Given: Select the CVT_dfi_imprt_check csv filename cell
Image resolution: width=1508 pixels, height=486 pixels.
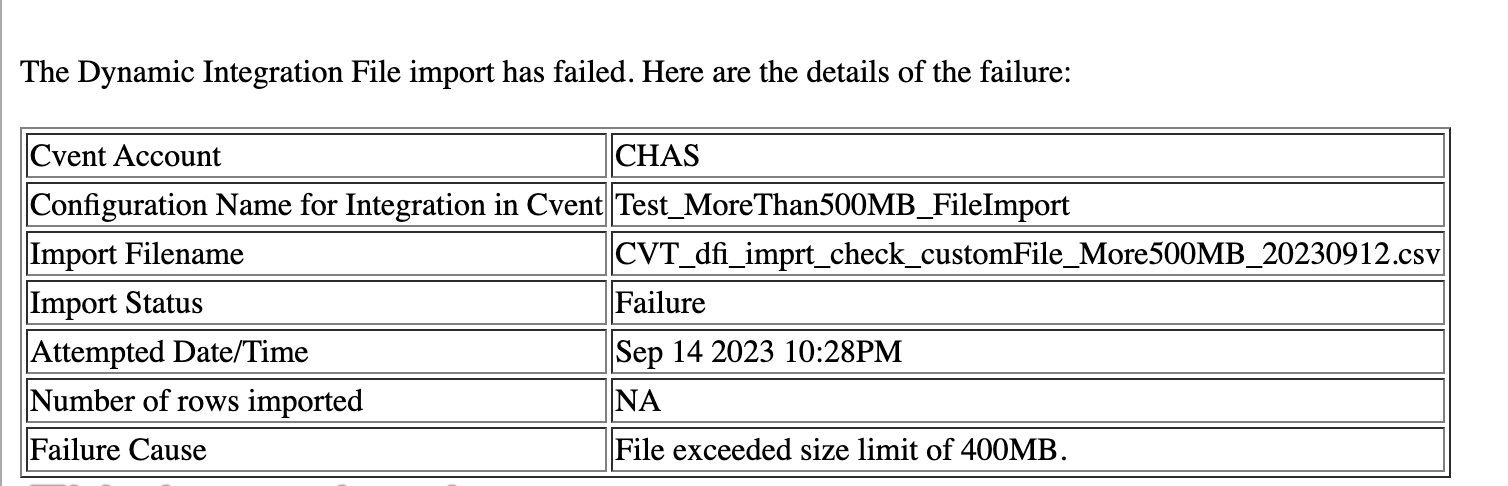Looking at the screenshot, I should (x=1027, y=254).
